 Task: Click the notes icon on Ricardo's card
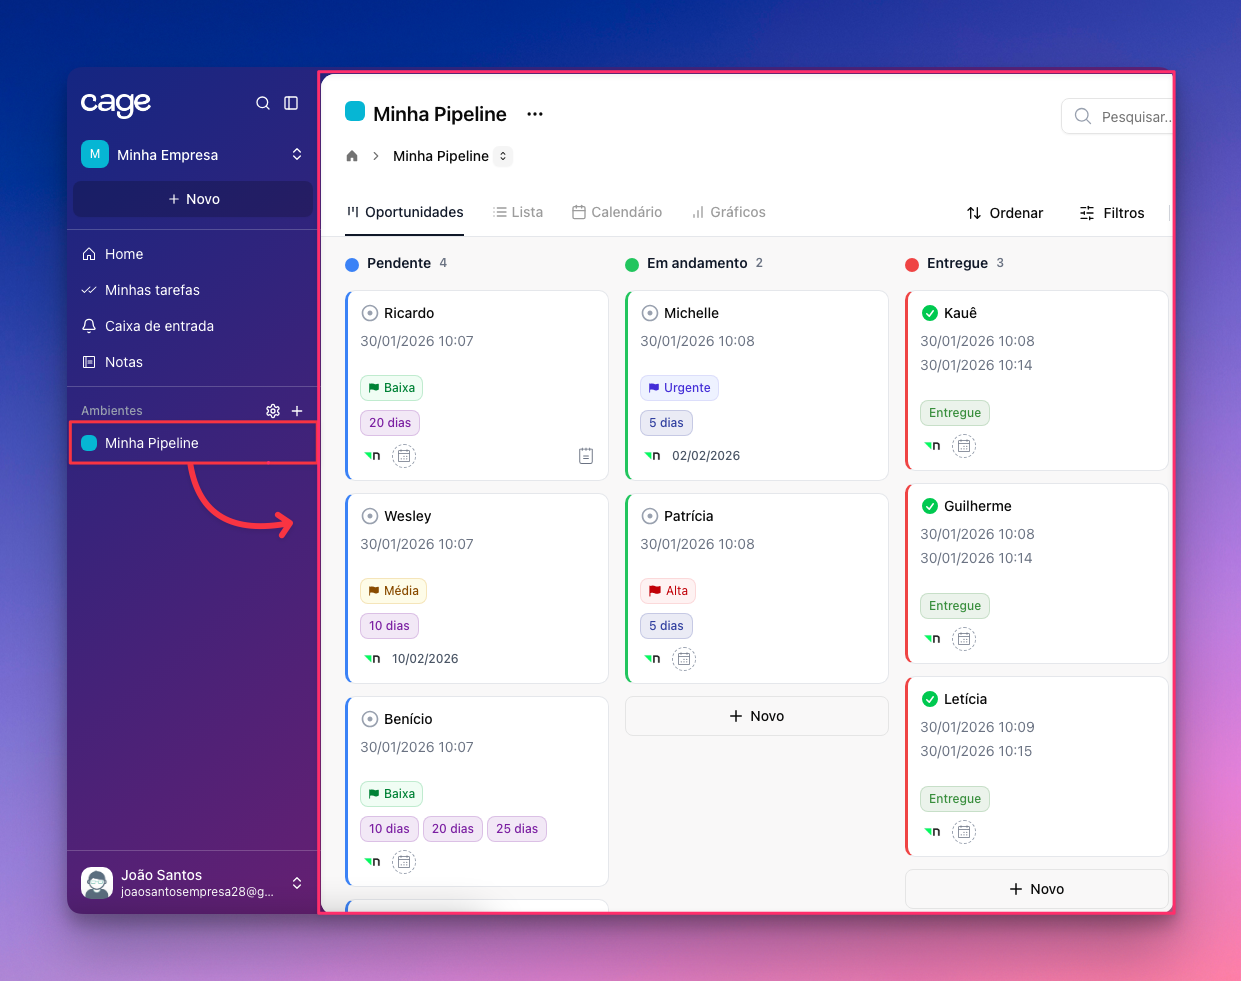[586, 456]
